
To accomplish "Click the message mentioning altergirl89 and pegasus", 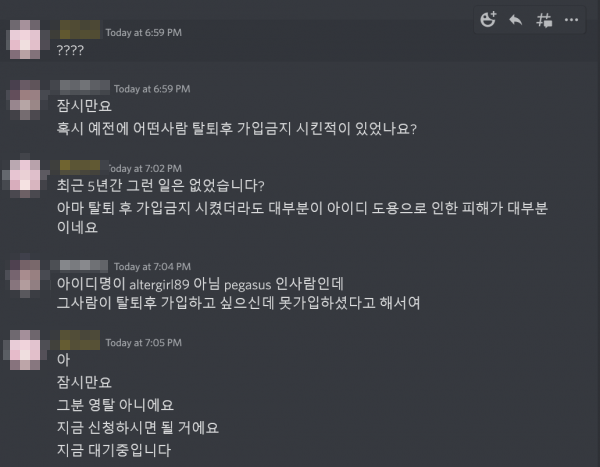I will (200, 284).
